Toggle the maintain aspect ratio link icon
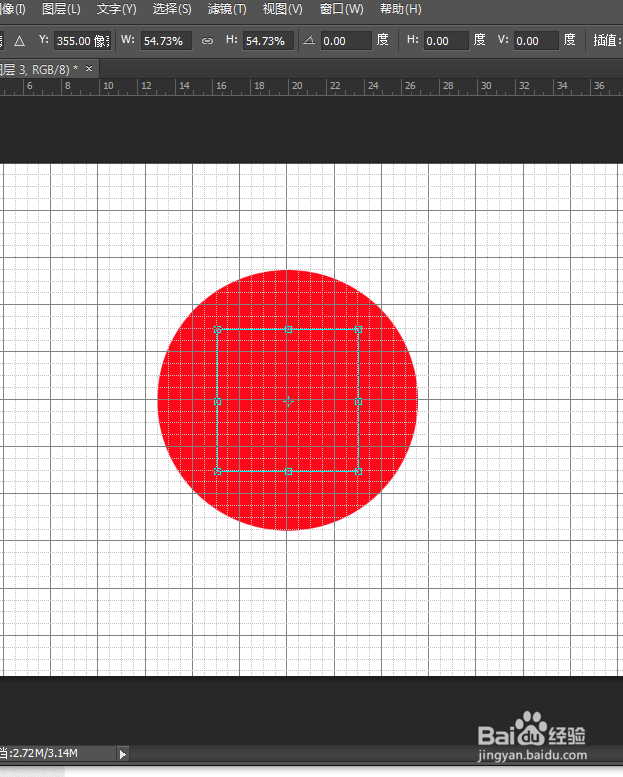 (x=208, y=41)
